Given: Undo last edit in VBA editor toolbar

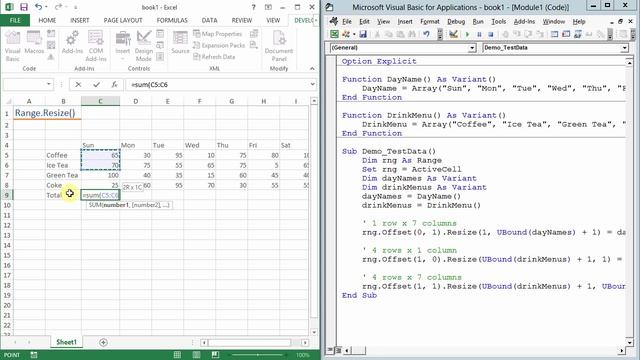Looking at the screenshot, I should pos(426,34).
